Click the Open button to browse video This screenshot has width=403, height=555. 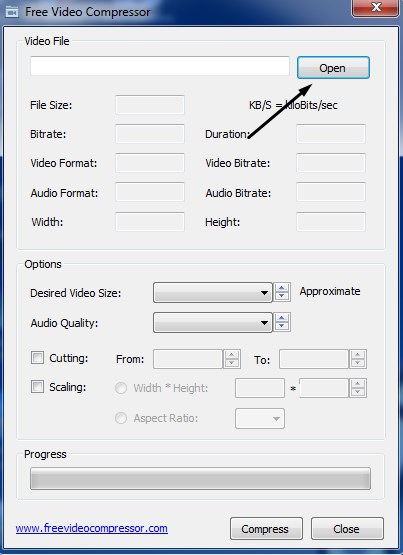click(333, 68)
